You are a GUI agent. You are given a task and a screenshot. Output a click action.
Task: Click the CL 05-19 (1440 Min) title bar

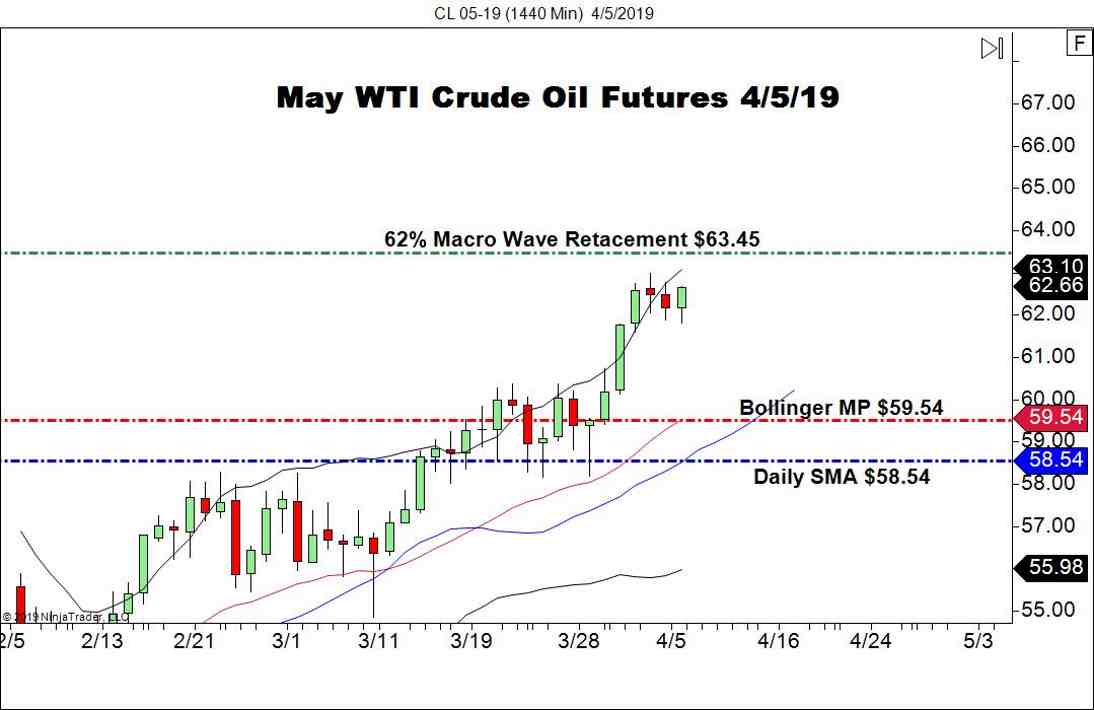point(547,13)
